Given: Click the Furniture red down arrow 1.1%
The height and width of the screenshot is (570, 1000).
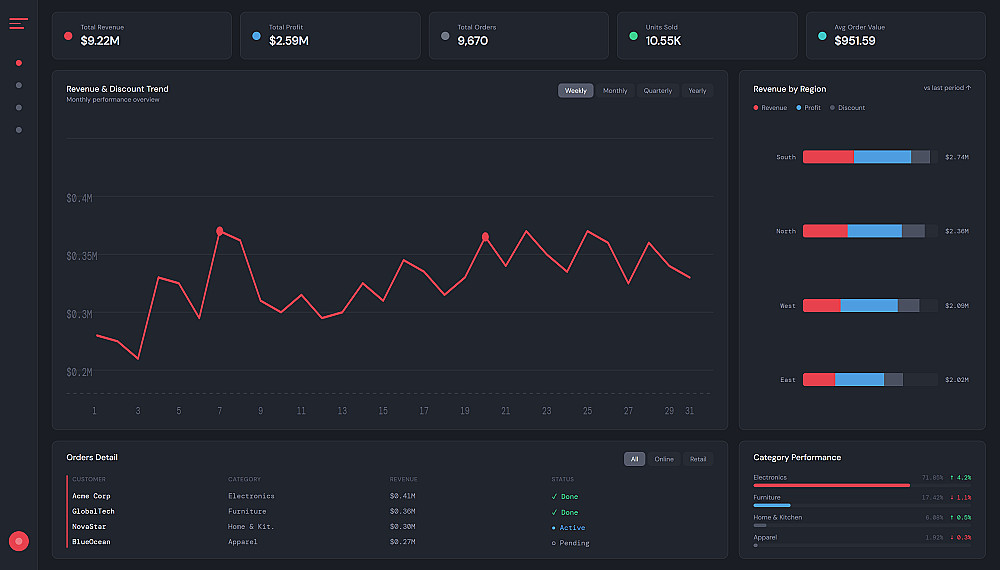Looking at the screenshot, I should (x=960, y=497).
